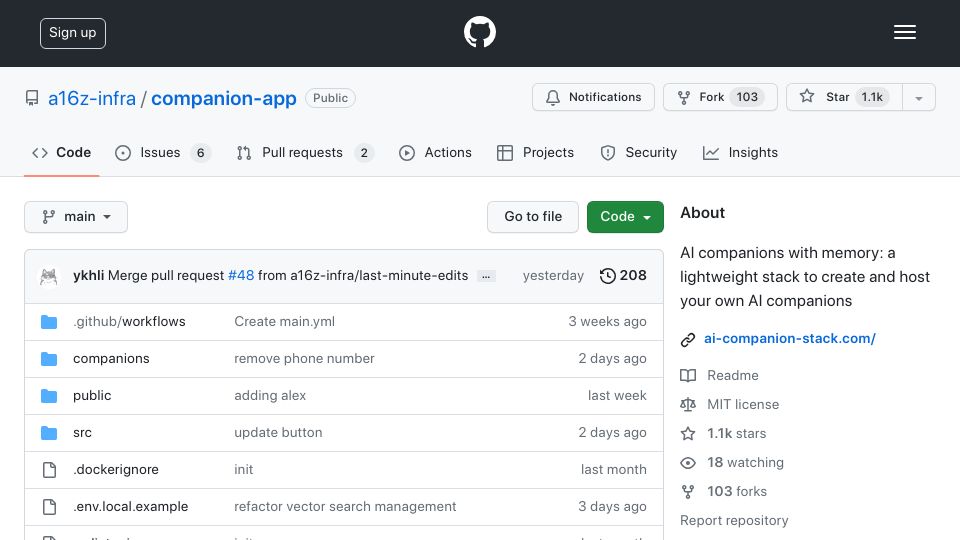The width and height of the screenshot is (960, 540).
Task: Open the MIT license link
Action: (743, 405)
